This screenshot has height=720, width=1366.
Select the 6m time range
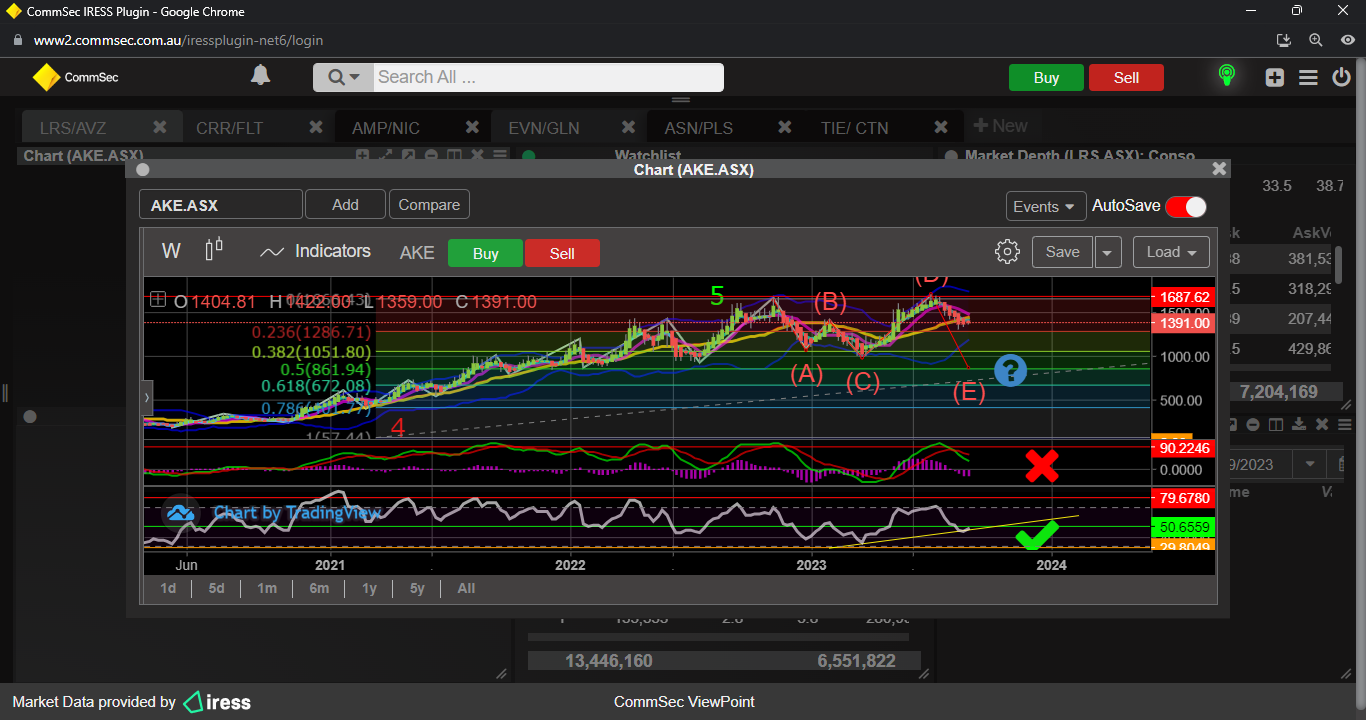click(319, 588)
